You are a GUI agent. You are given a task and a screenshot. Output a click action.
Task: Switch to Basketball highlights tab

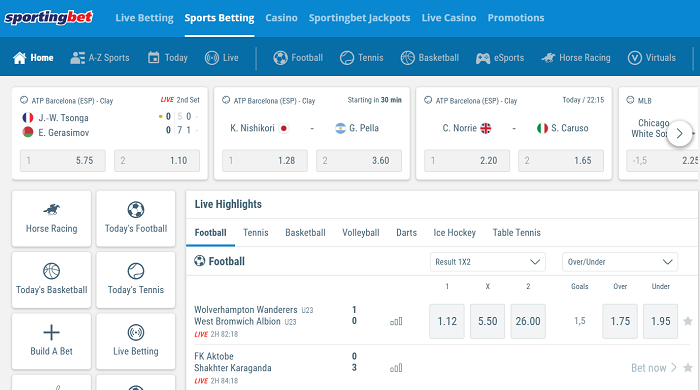point(305,233)
